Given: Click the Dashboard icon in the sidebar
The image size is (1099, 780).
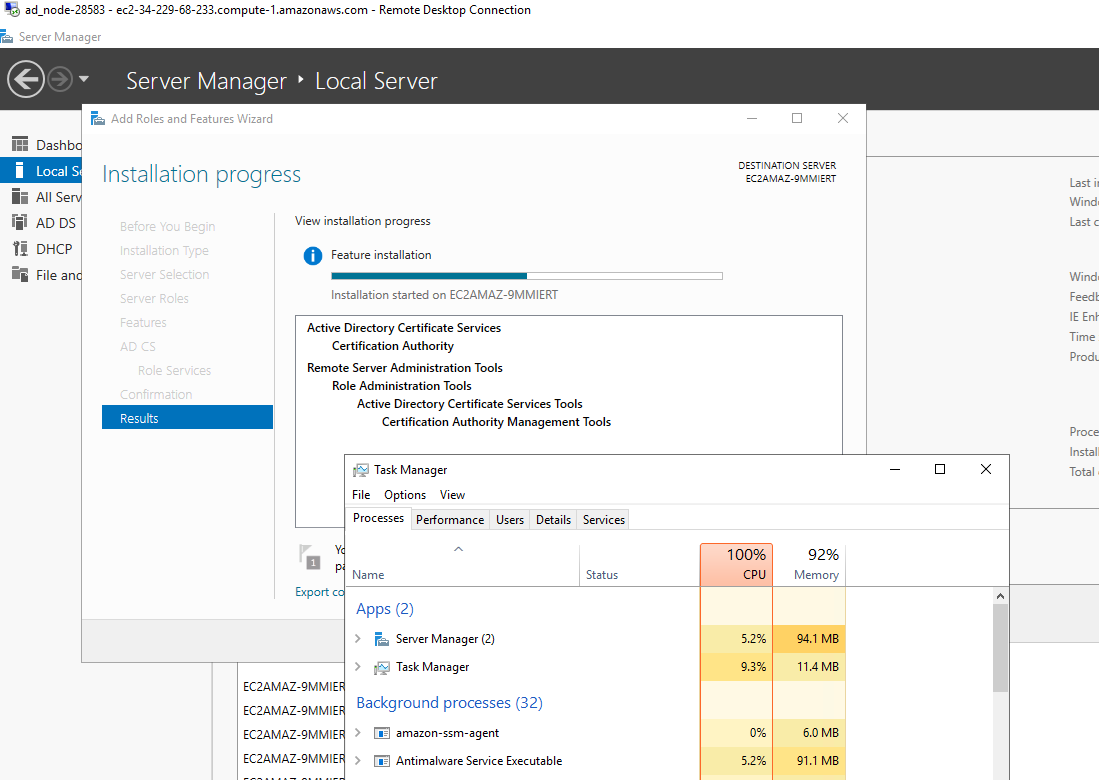Looking at the screenshot, I should pyautogui.click(x=20, y=144).
